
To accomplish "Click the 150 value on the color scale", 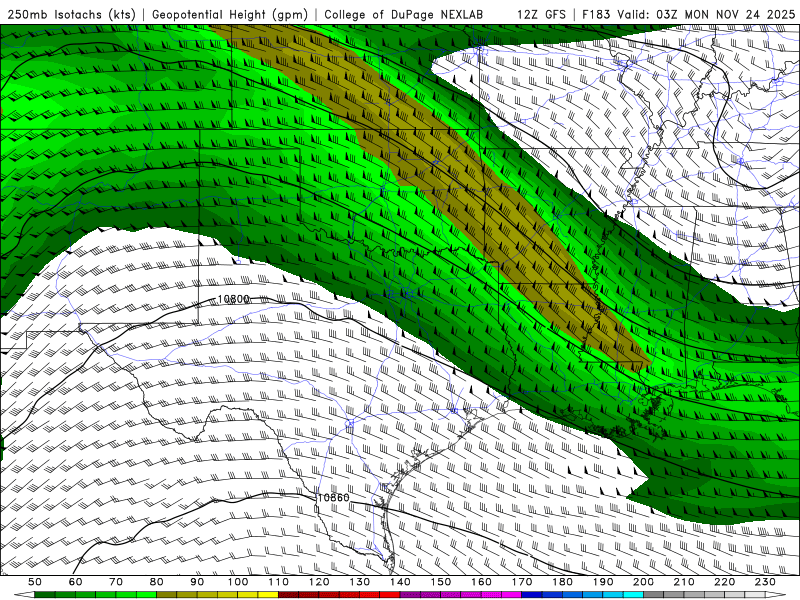I will [x=441, y=582].
